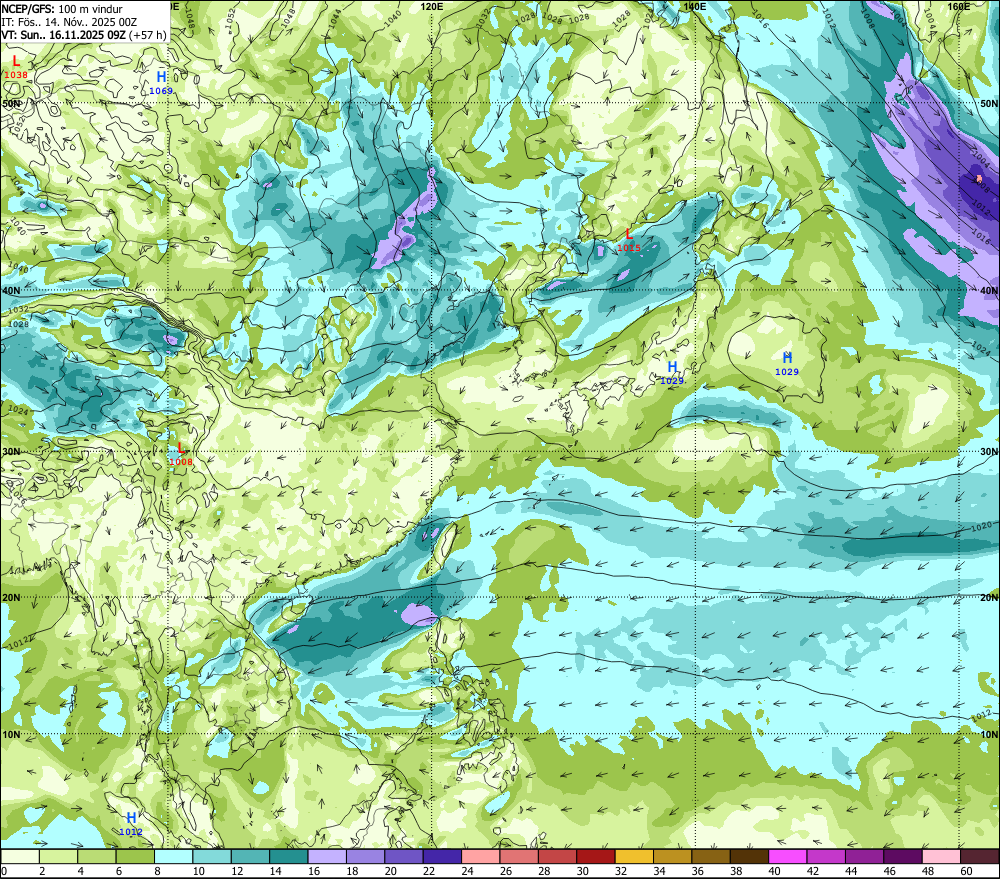This screenshot has width=1000, height=879.
Task: Pick the light green 2–4 legend swatch
Action: 59,856
